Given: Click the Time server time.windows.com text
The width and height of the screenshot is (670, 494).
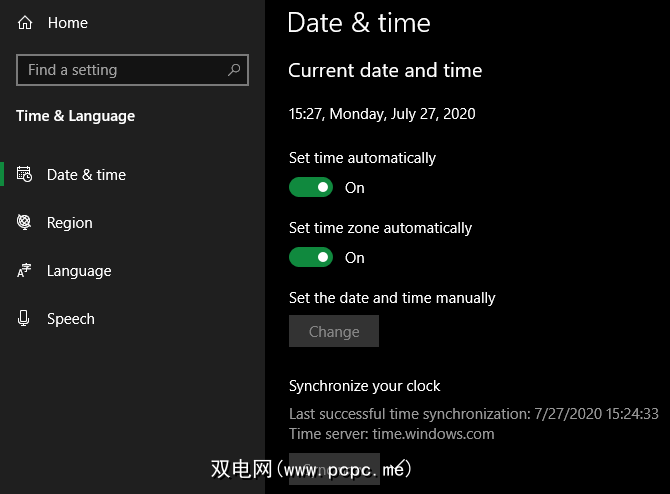Looking at the screenshot, I should click(x=391, y=434).
